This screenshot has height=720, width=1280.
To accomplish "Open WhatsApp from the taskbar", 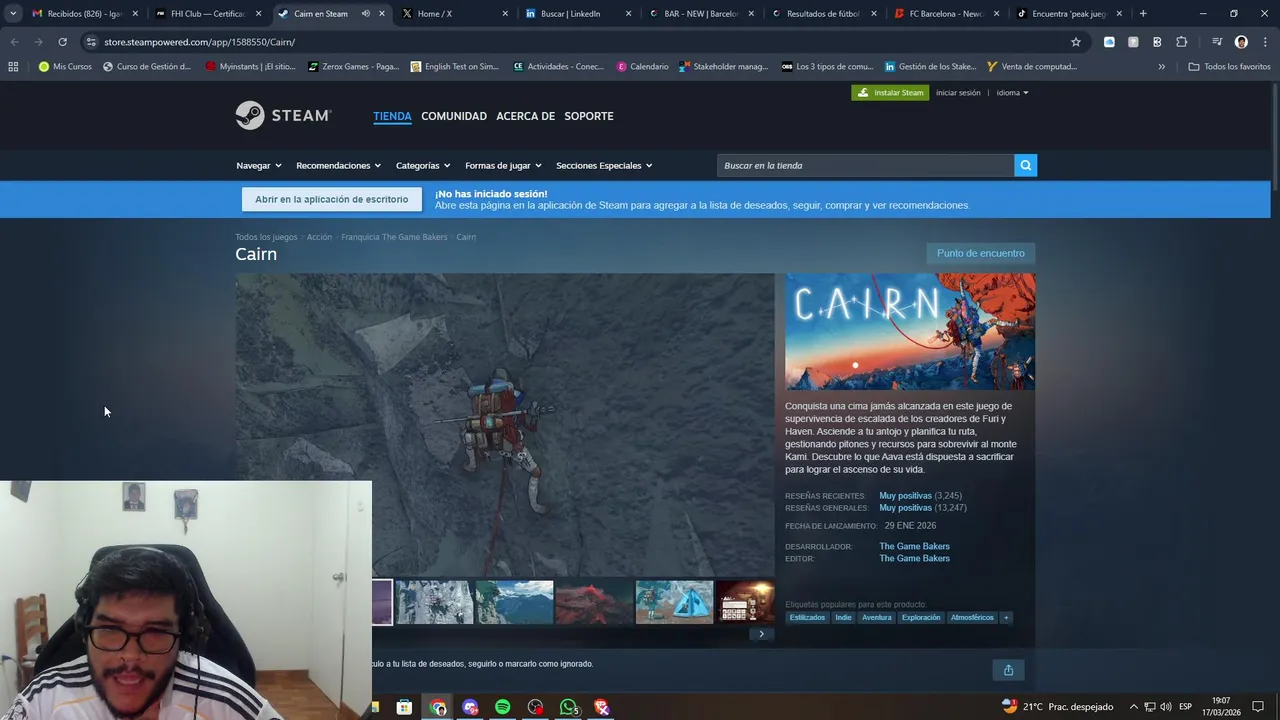I will point(569,707).
